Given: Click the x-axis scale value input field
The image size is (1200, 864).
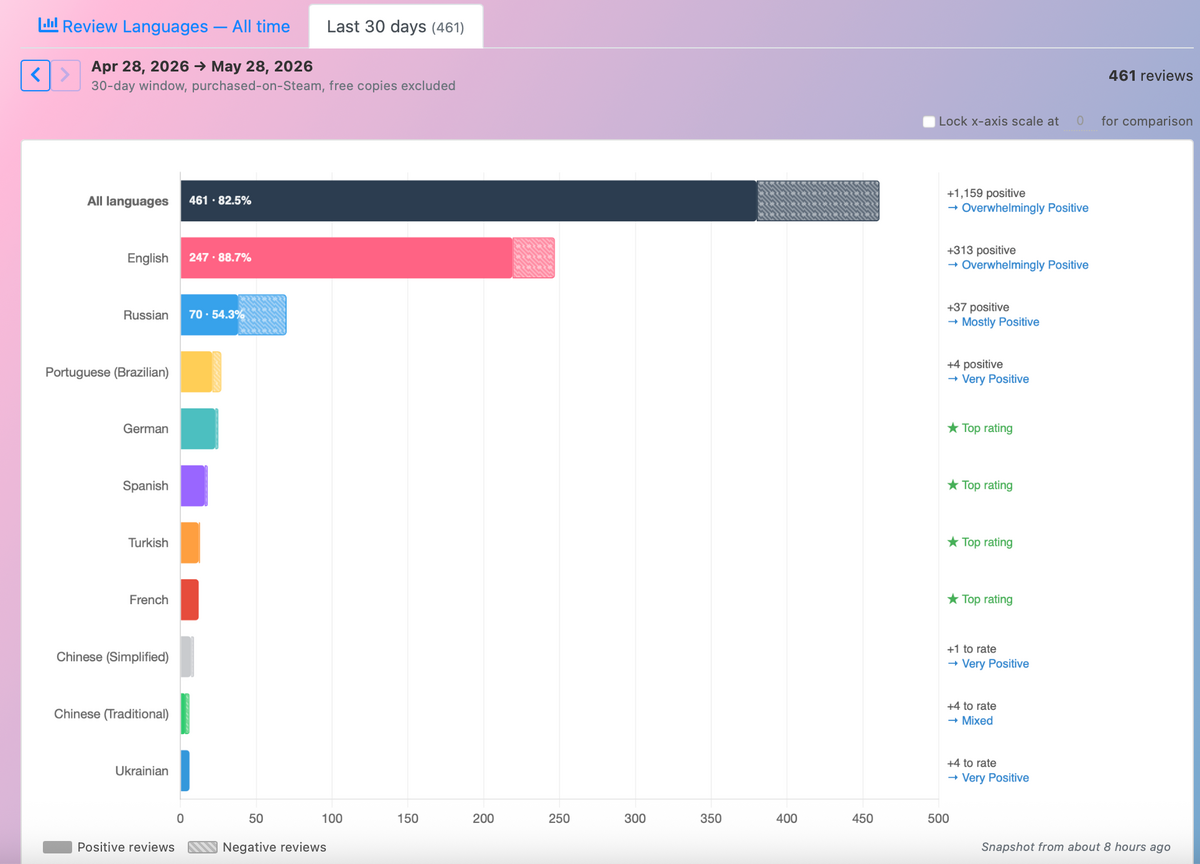Looking at the screenshot, I should [1080, 121].
